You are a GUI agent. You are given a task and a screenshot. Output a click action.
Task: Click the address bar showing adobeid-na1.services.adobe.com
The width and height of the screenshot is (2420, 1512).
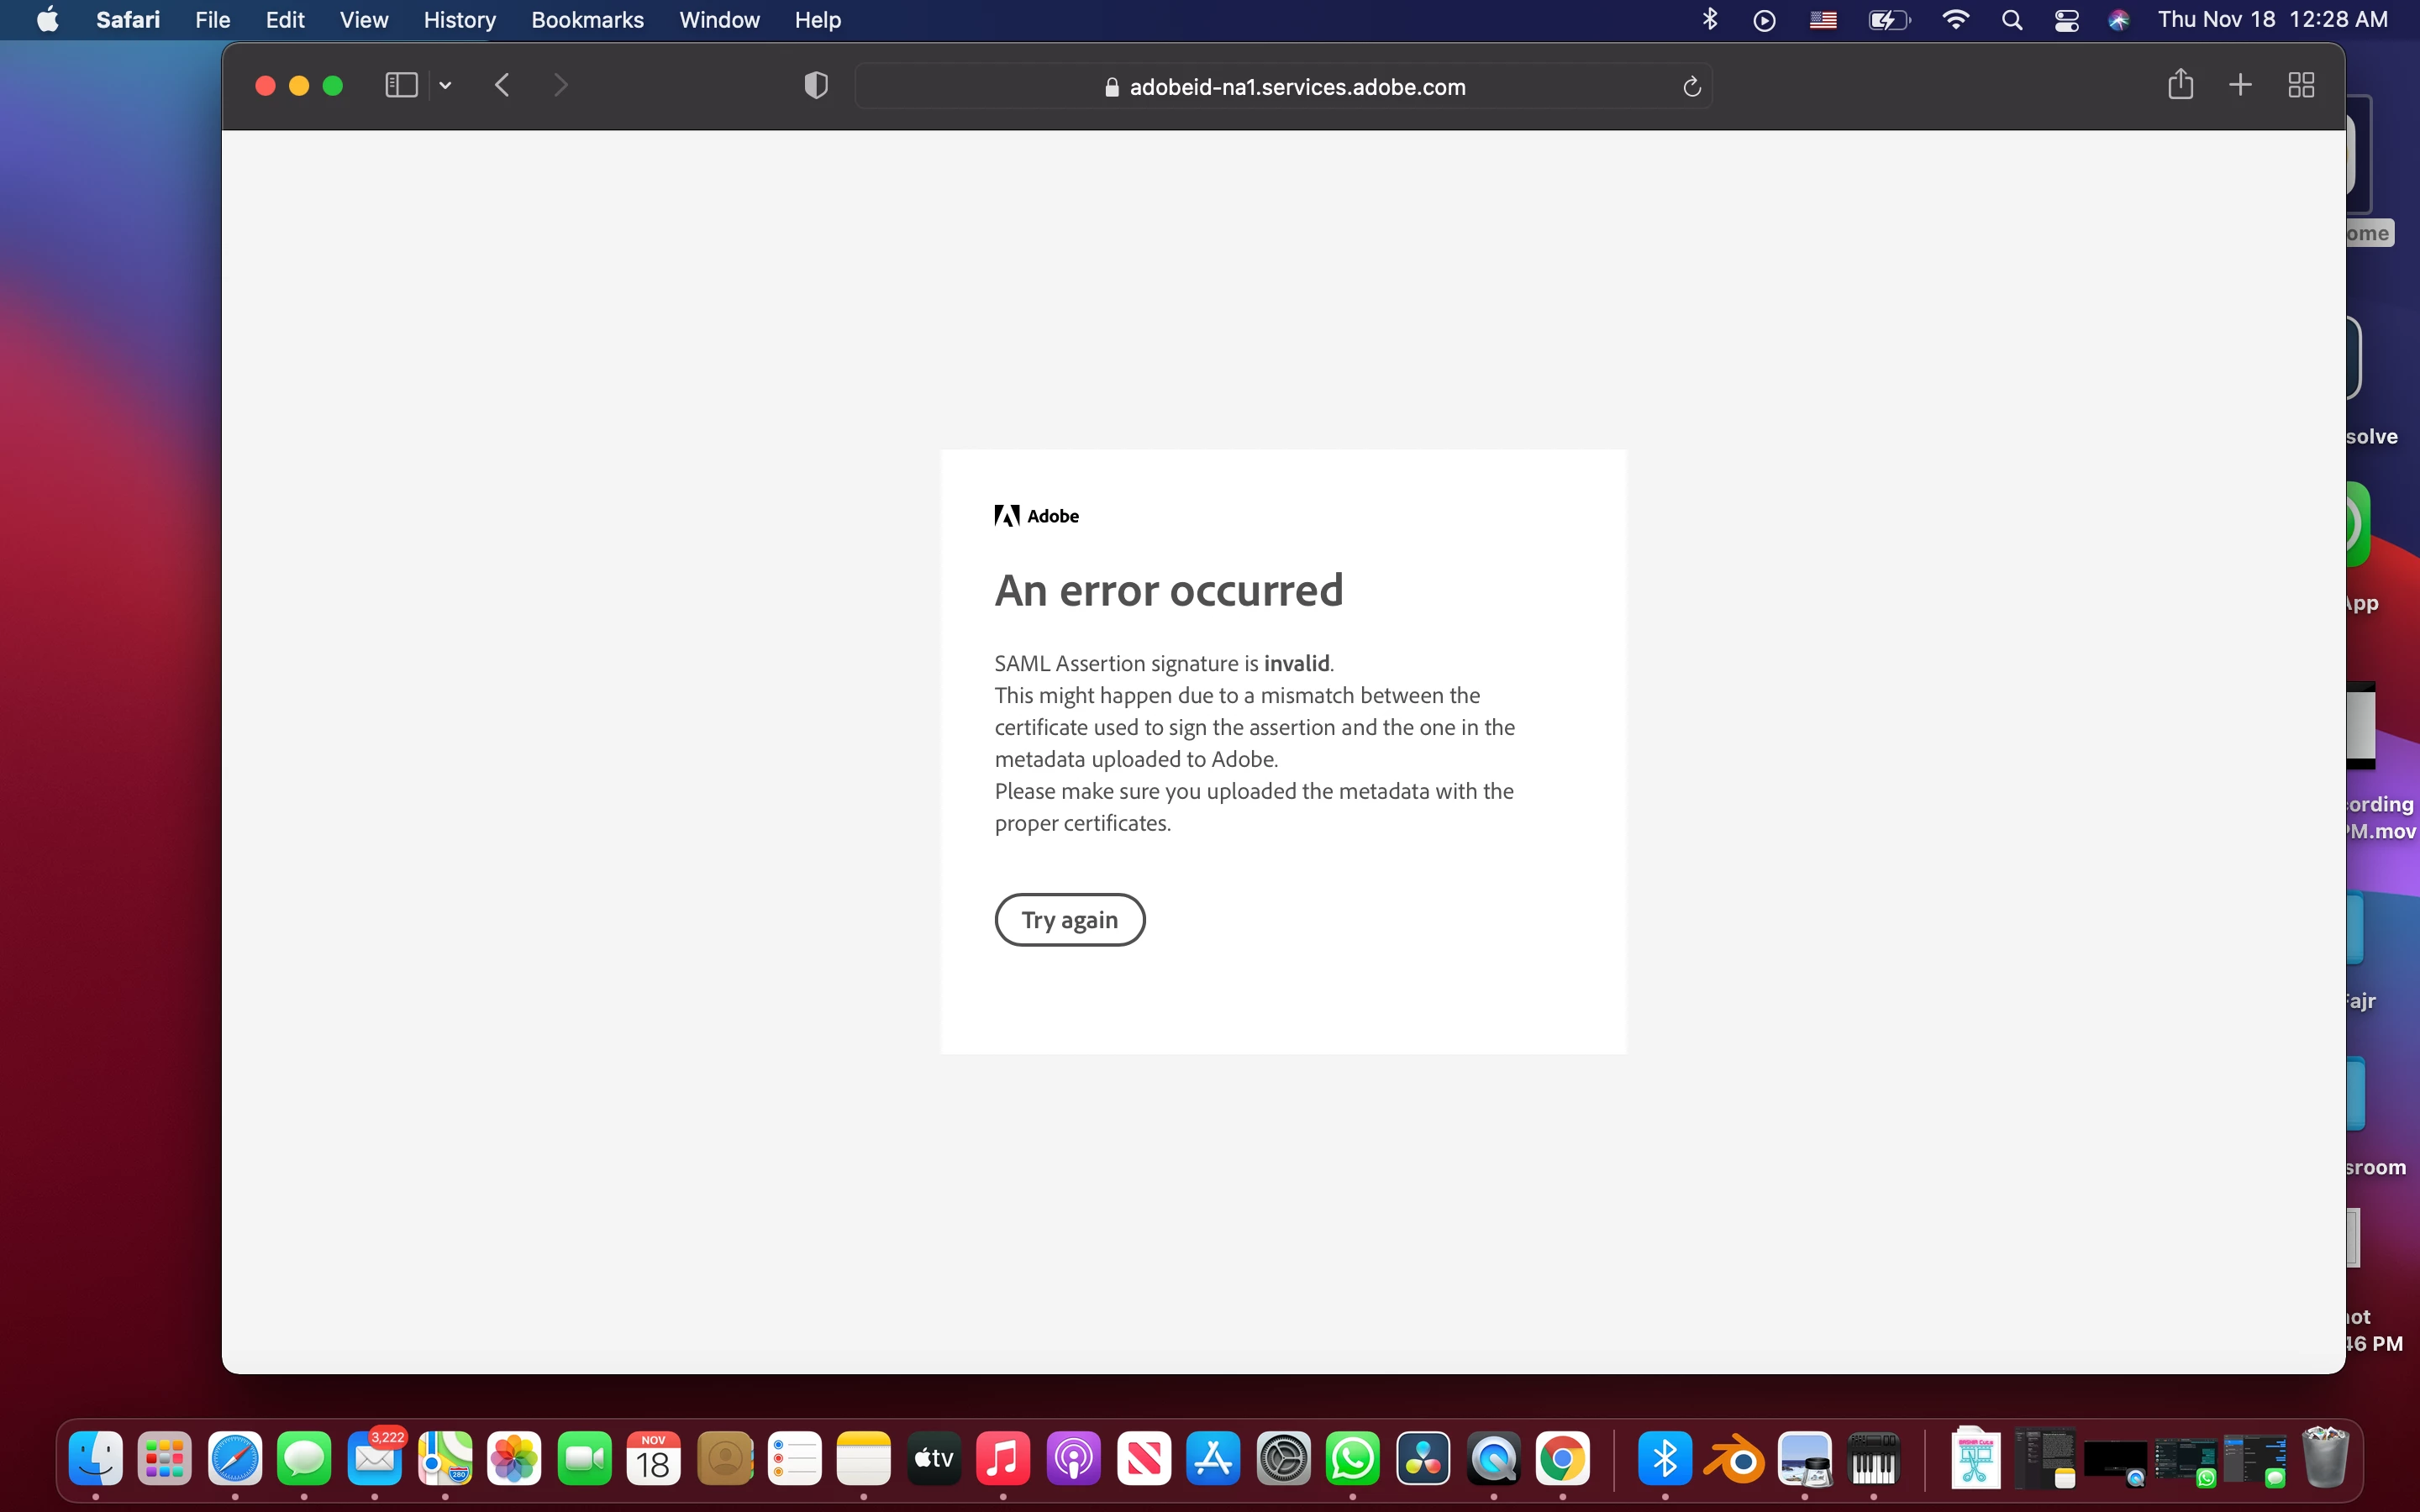(1284, 87)
